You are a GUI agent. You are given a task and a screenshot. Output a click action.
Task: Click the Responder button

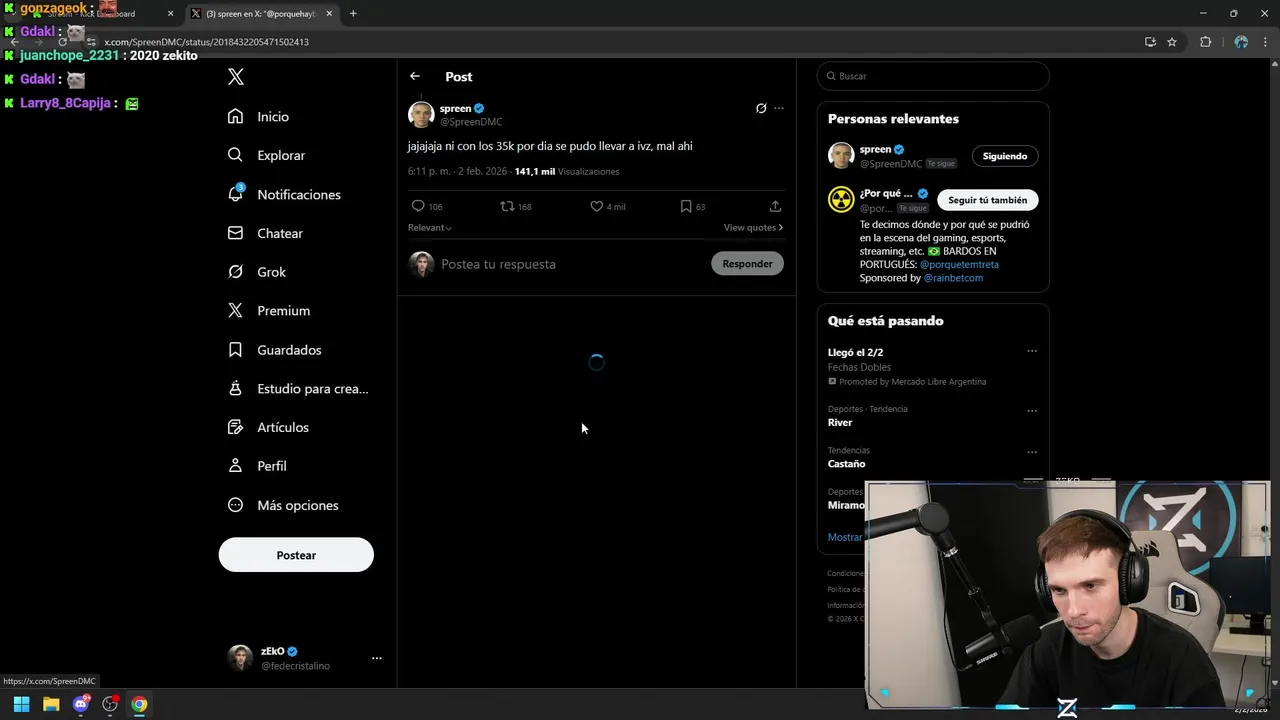pyautogui.click(x=747, y=264)
